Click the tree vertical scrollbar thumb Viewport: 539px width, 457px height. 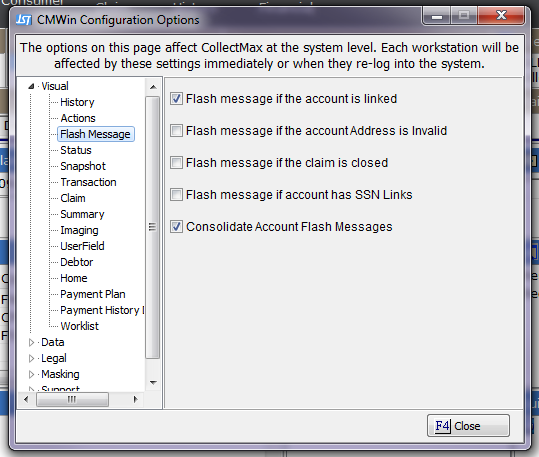(153, 228)
